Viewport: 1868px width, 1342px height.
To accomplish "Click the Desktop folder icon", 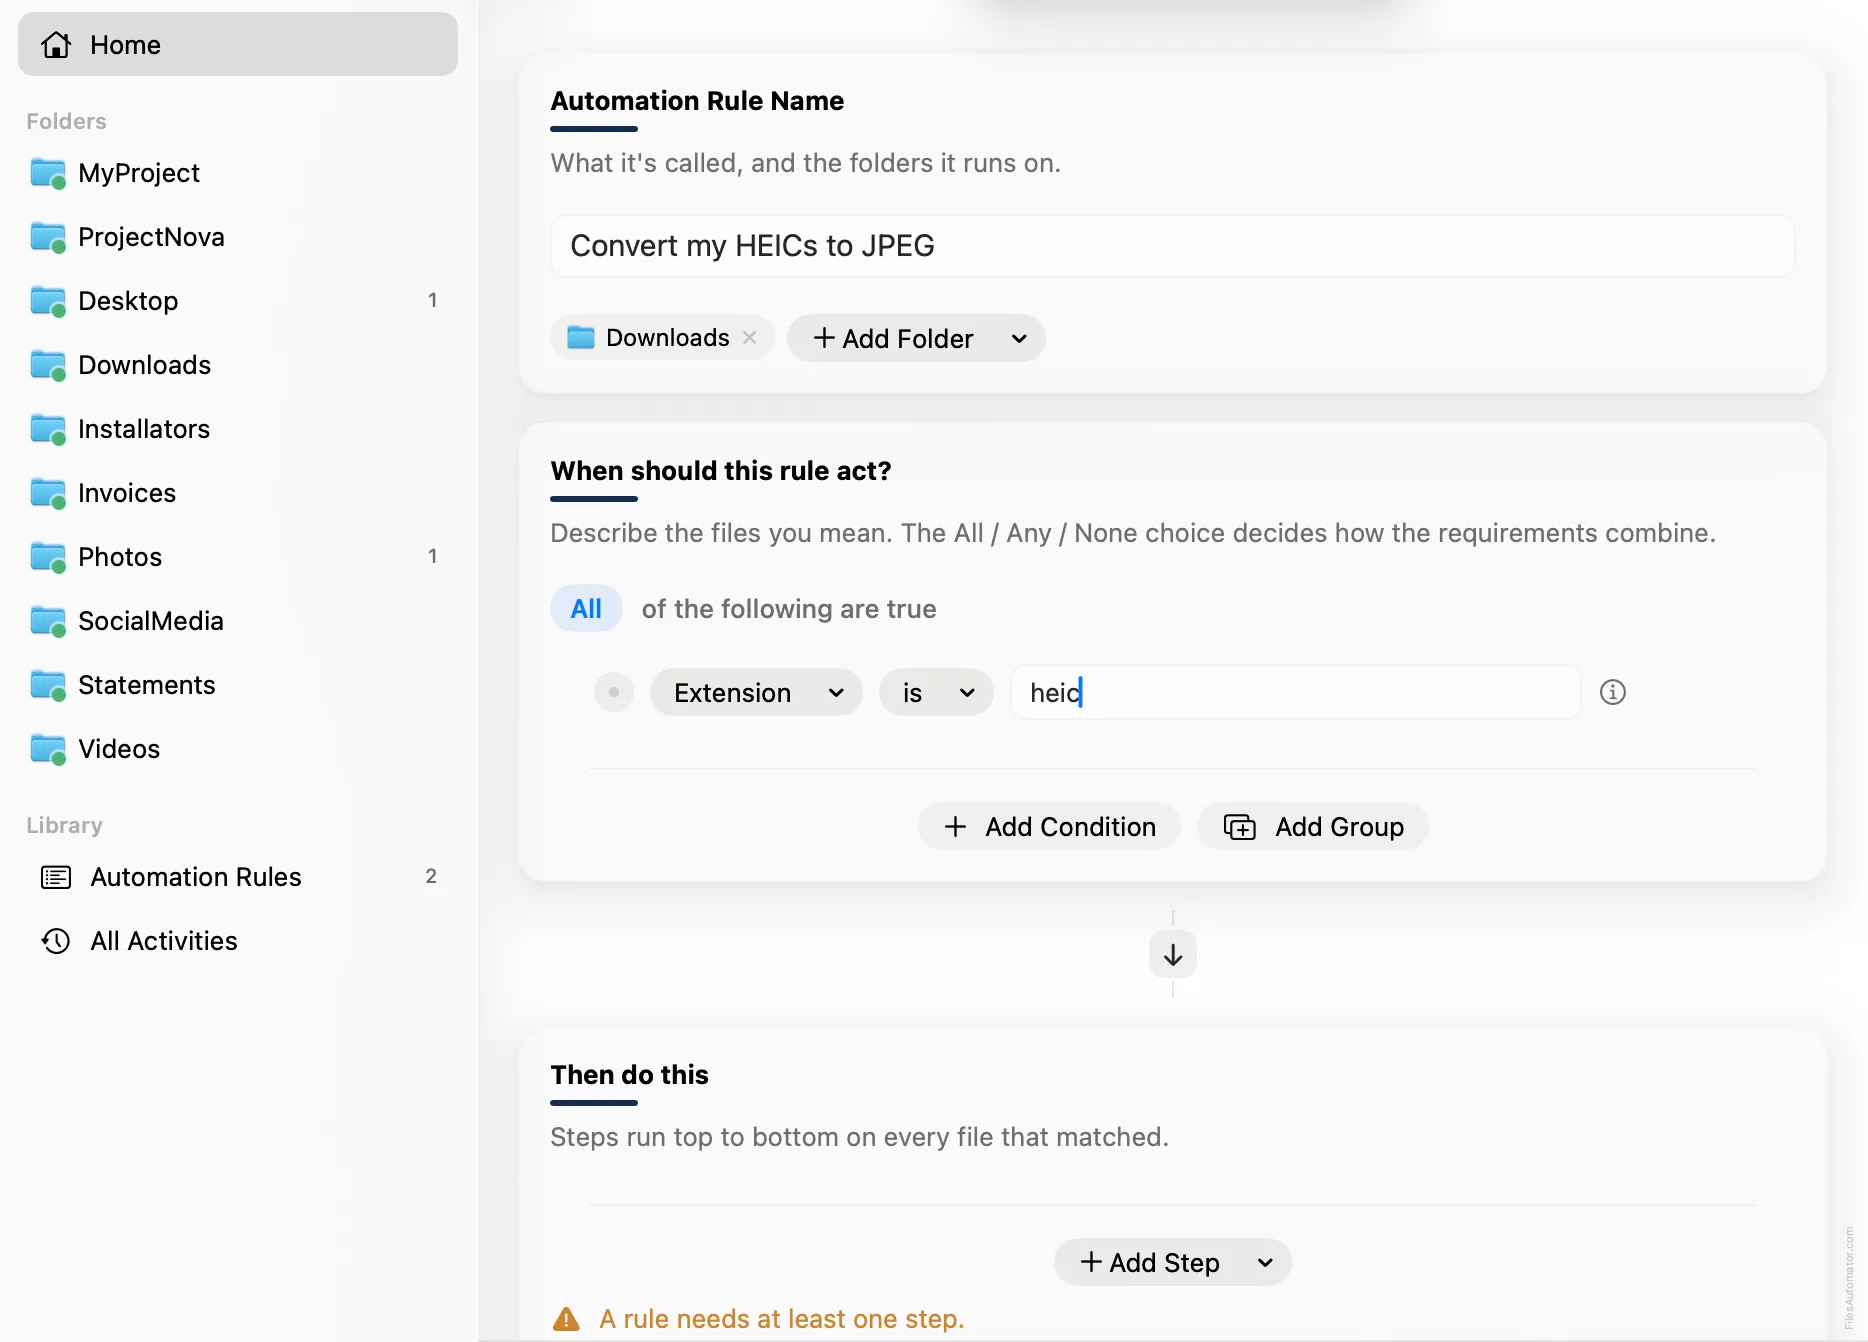I will pyautogui.click(x=48, y=302).
